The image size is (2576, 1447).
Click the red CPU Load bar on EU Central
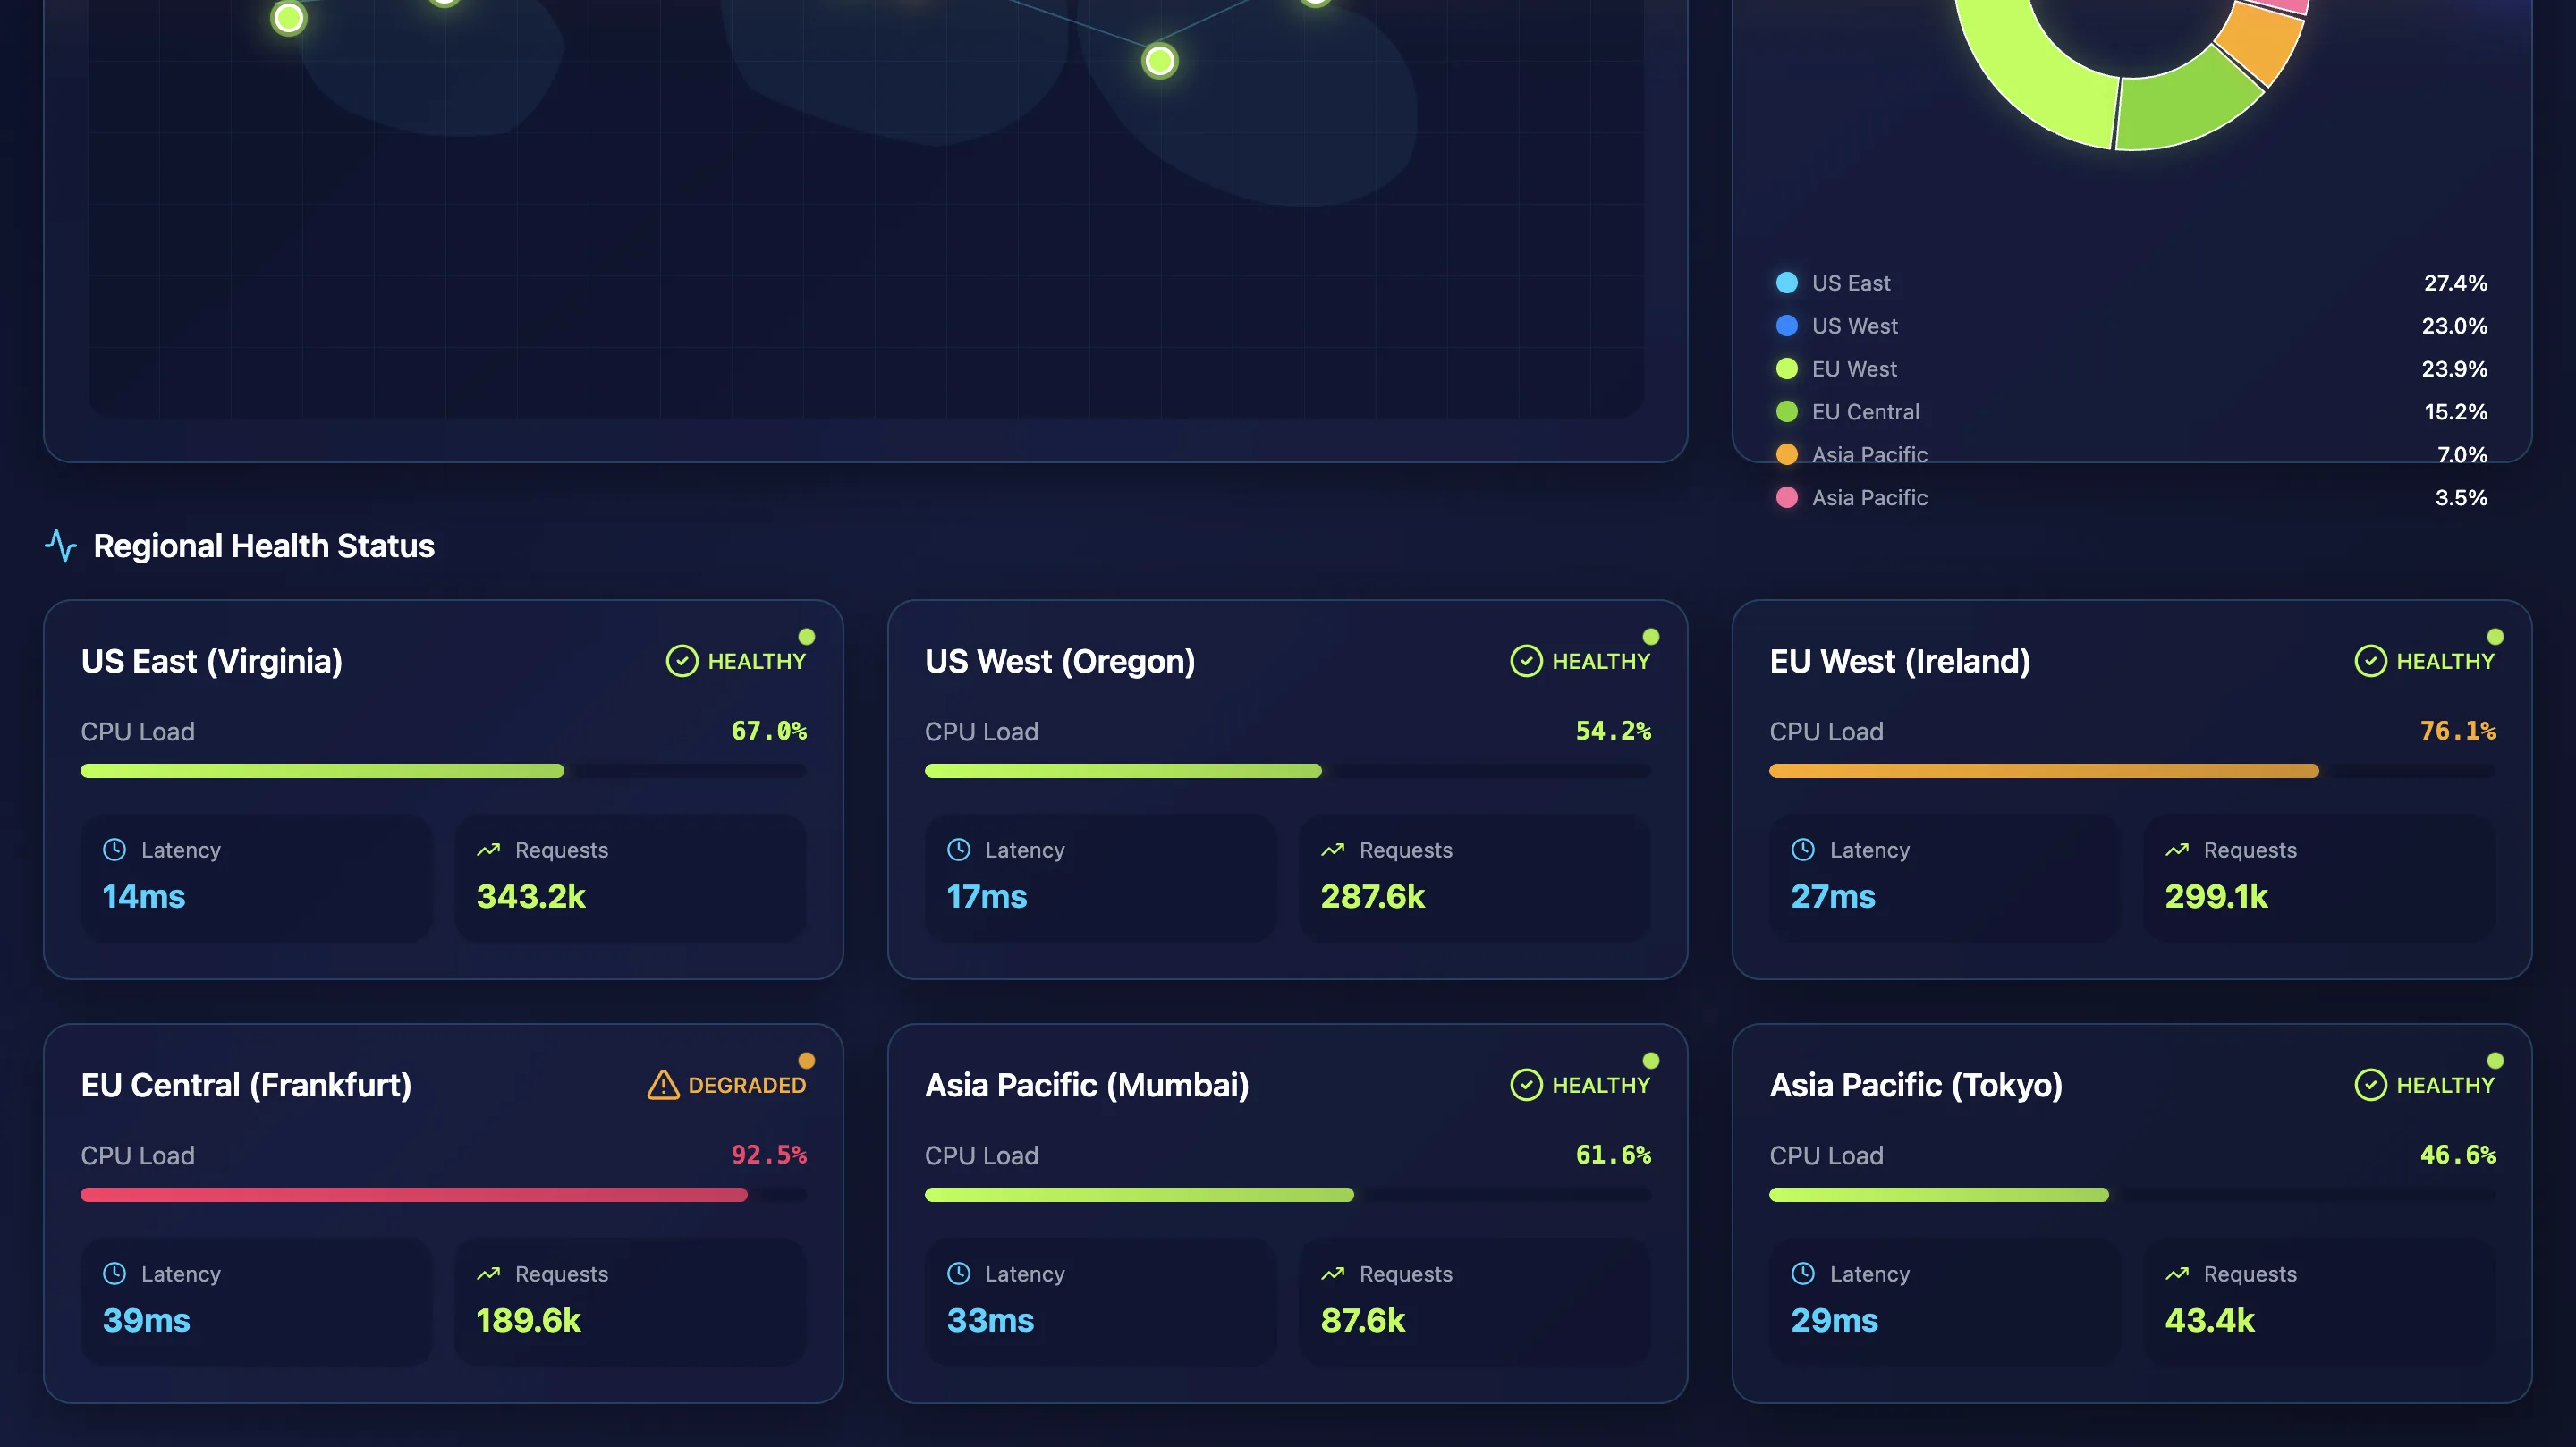(x=413, y=1194)
